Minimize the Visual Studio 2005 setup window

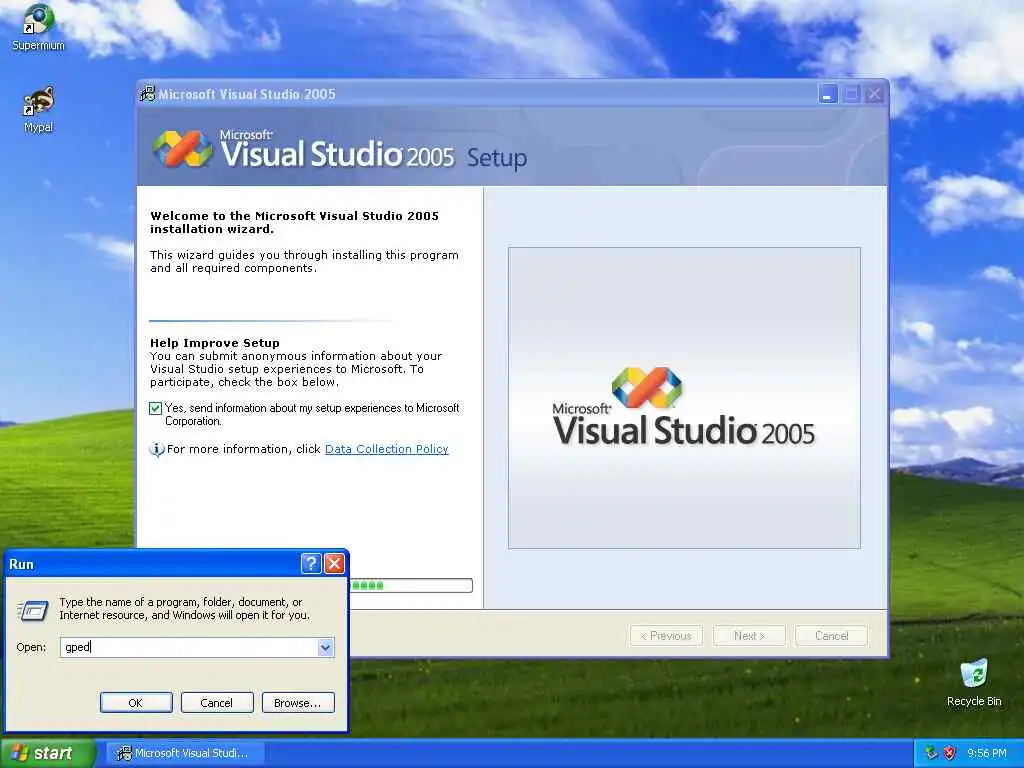pos(827,94)
